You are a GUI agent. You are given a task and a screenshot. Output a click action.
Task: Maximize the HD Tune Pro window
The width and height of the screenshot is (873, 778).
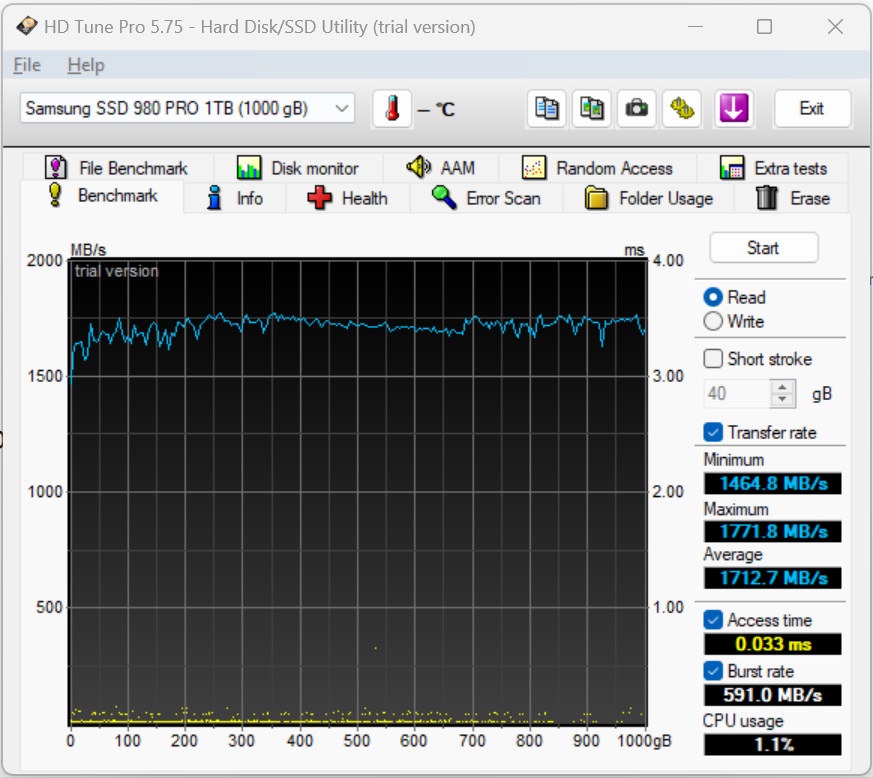(764, 26)
